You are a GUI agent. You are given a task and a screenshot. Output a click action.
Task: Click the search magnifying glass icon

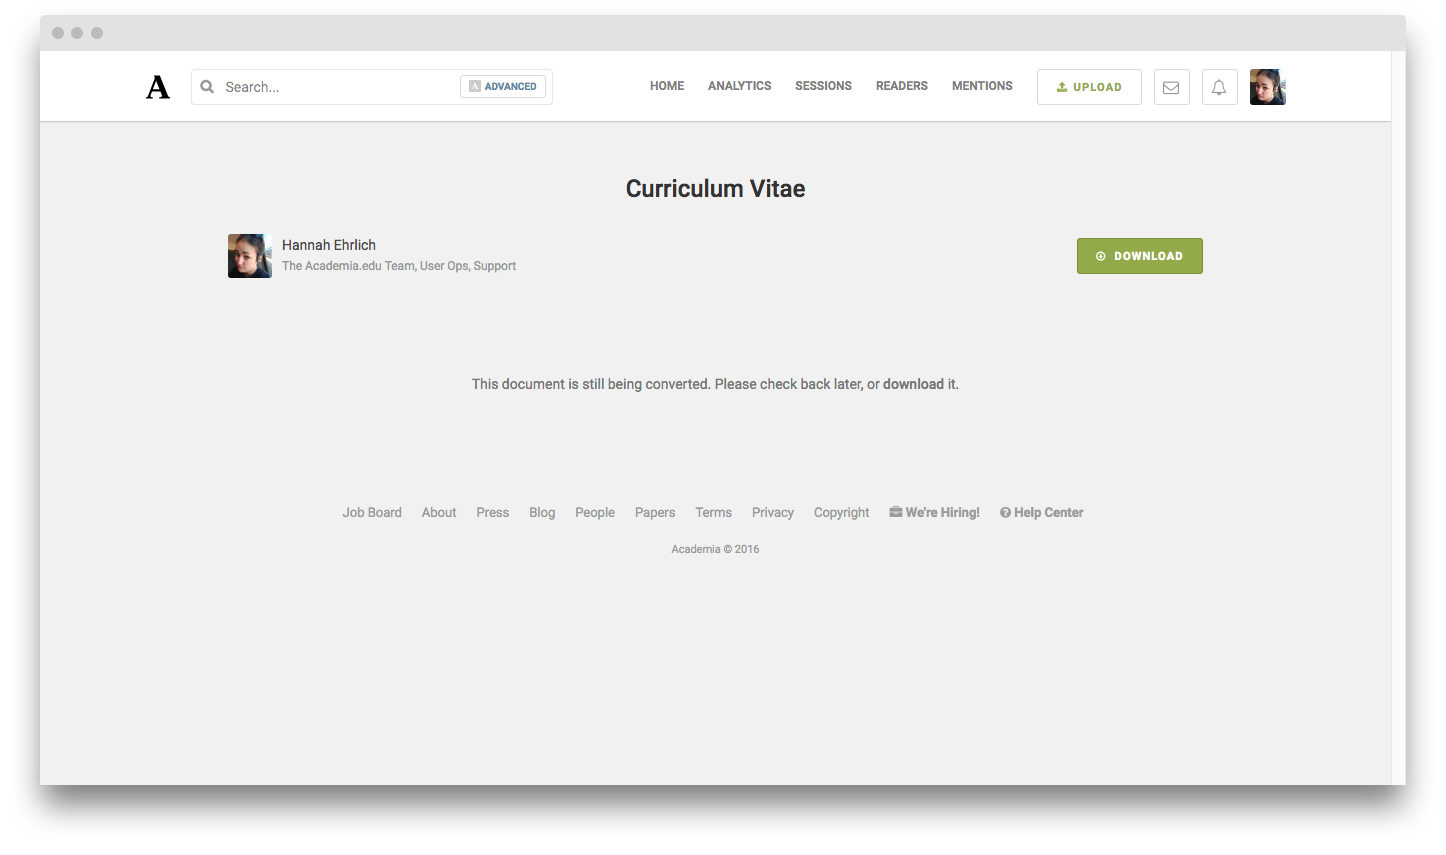click(207, 87)
